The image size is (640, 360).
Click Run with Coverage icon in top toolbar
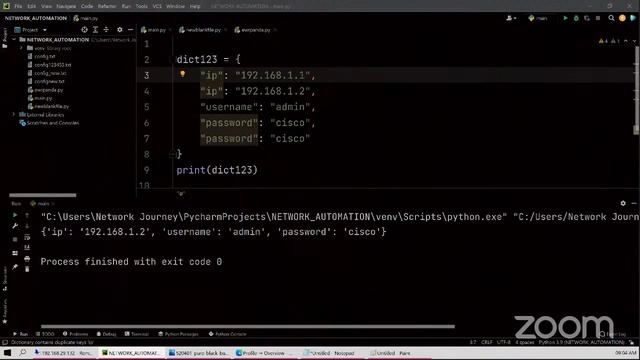[587, 18]
